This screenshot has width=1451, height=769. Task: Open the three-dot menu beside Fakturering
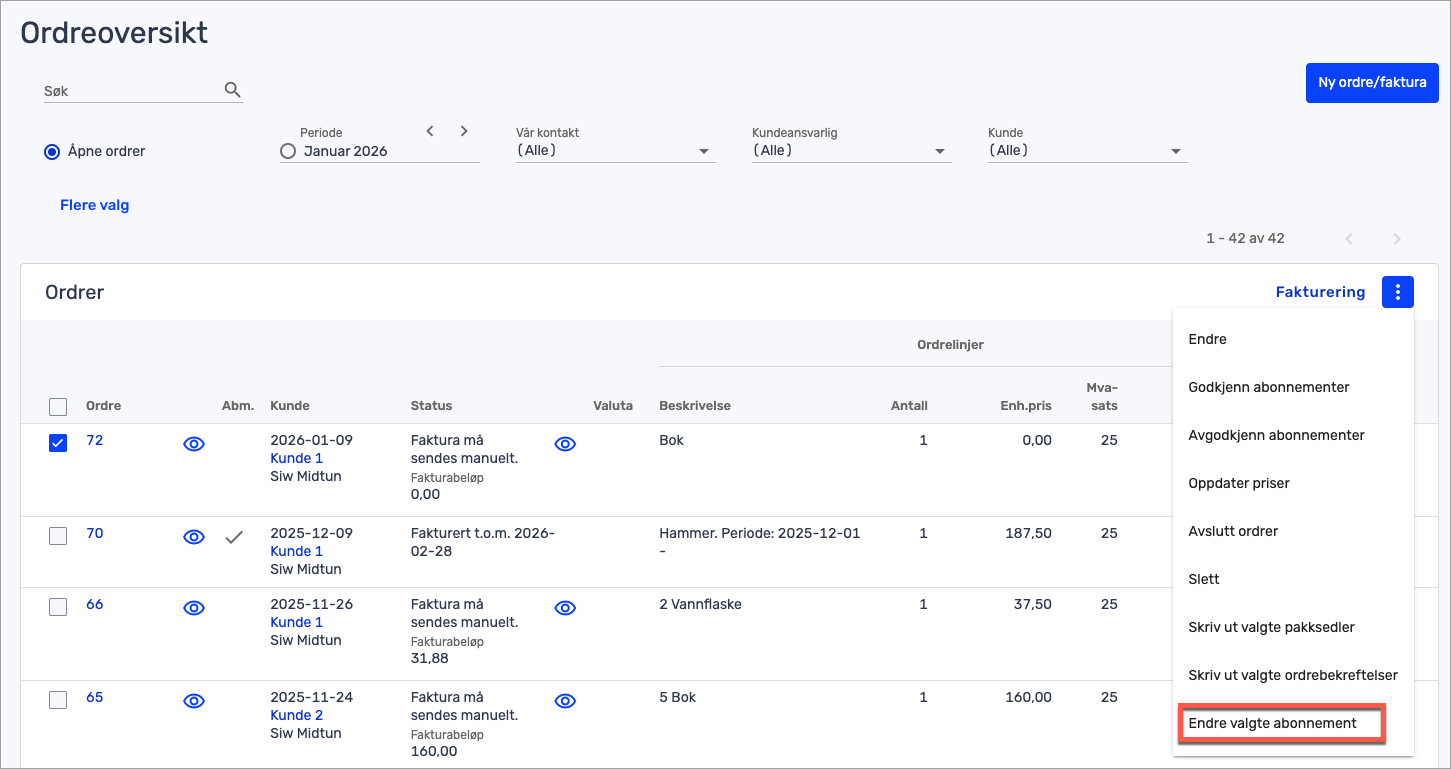(x=1397, y=292)
